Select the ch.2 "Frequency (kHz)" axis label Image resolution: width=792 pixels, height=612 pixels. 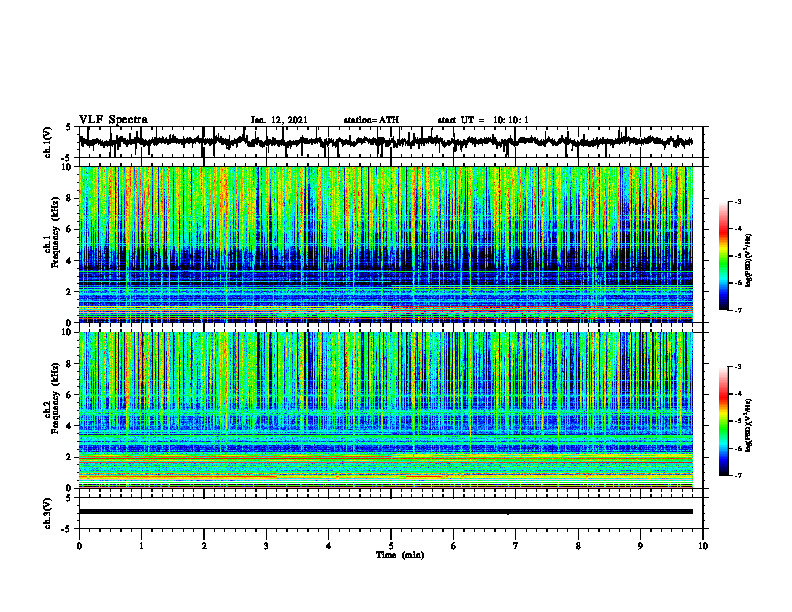[x=55, y=398]
